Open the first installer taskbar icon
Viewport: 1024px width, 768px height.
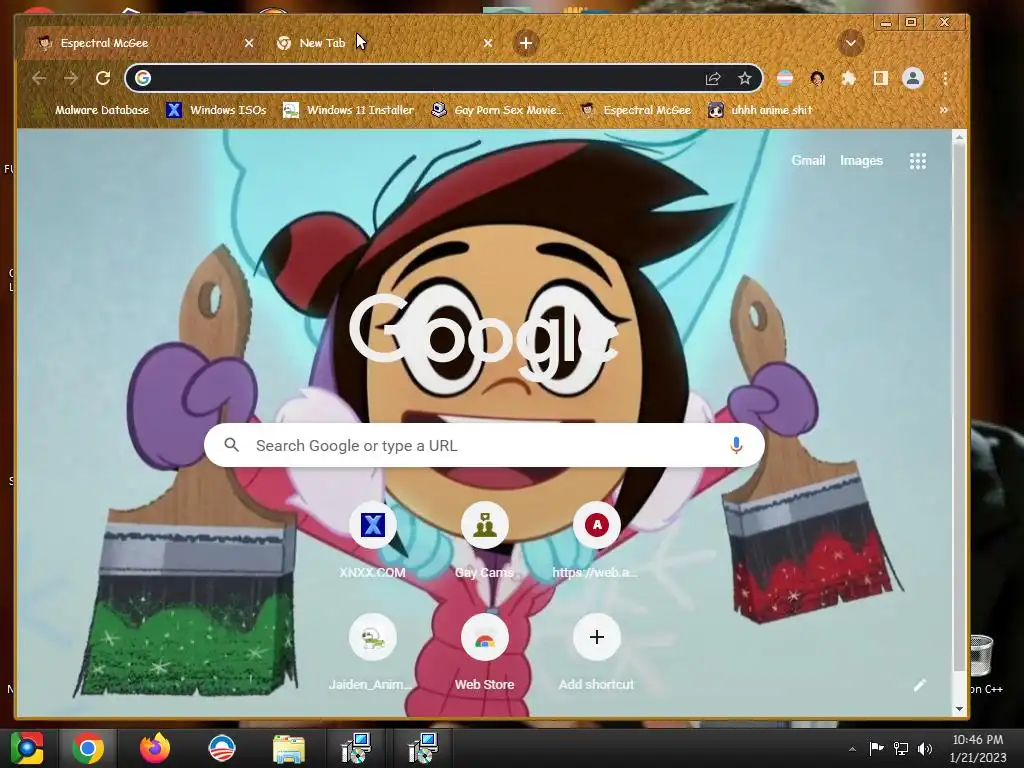[x=355, y=748]
